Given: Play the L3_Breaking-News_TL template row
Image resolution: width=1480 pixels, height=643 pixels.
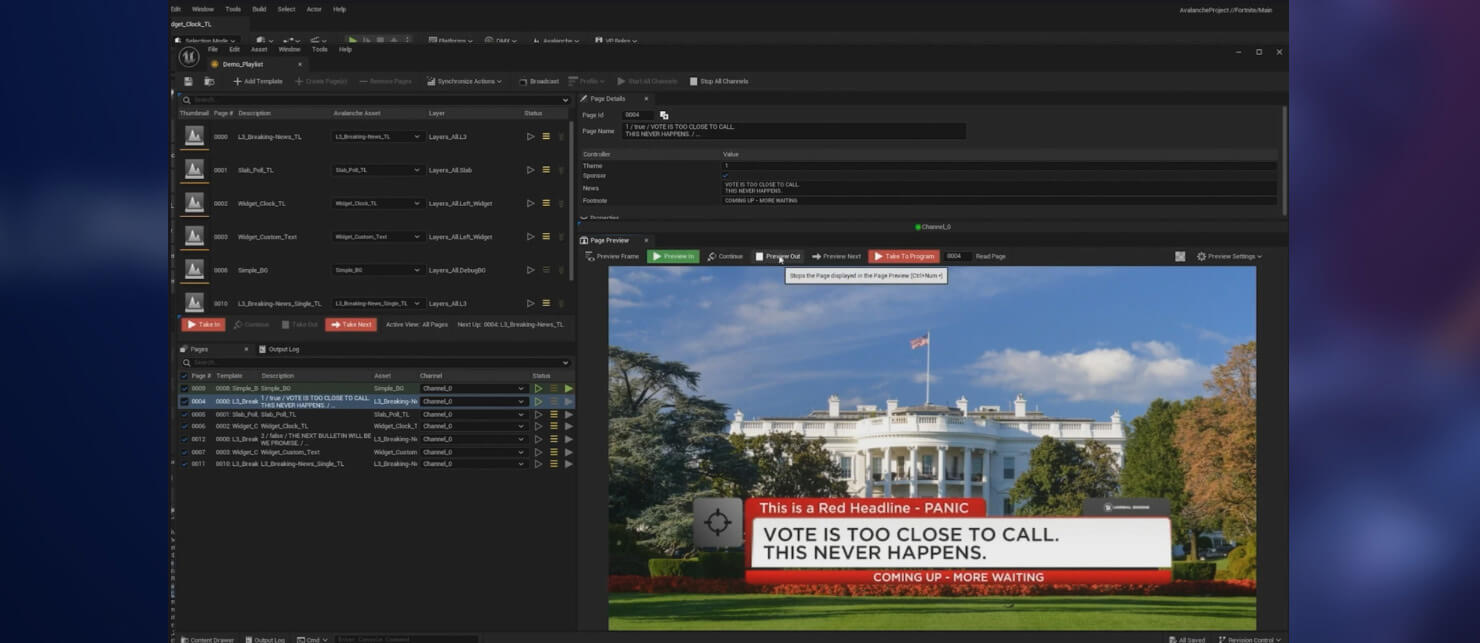Looking at the screenshot, I should point(530,137).
